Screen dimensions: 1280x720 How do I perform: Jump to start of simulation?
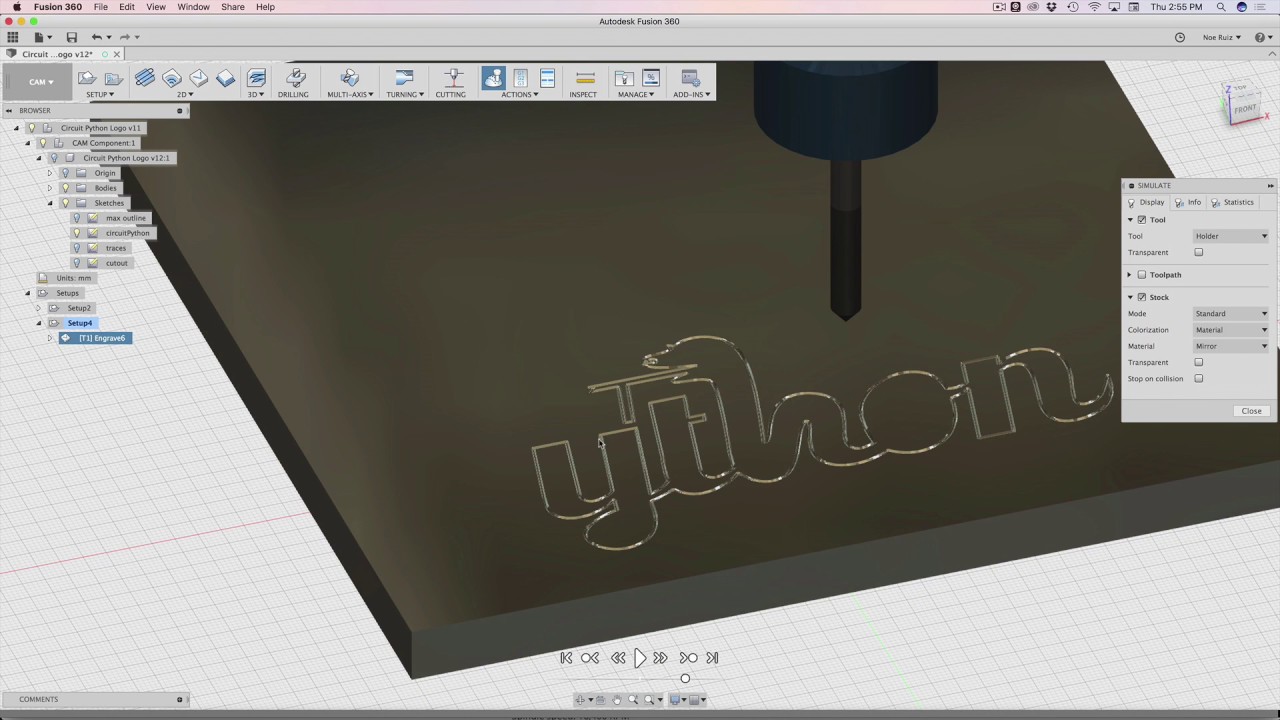566,658
